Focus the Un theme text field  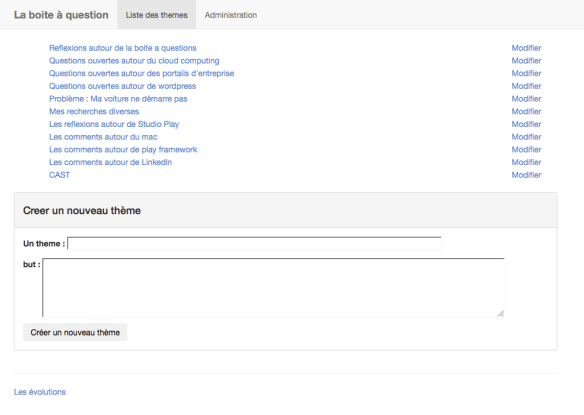tap(254, 243)
